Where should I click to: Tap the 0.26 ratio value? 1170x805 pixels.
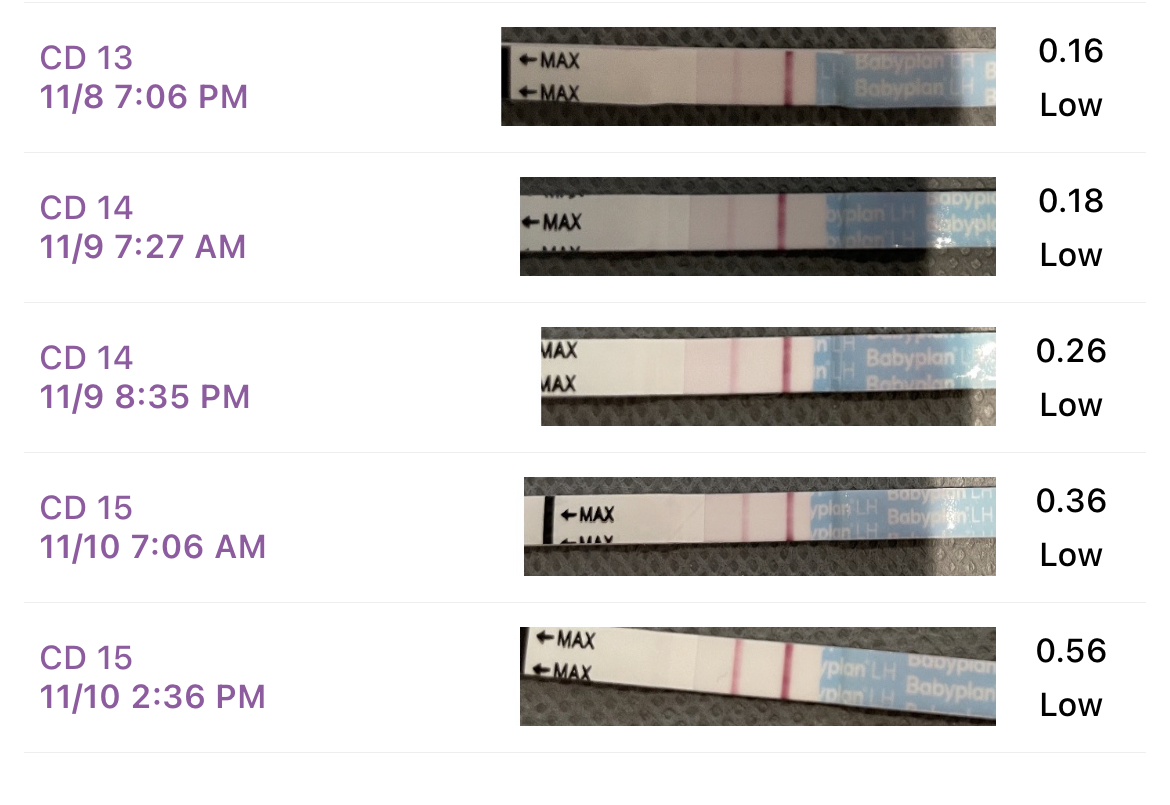pos(1071,351)
